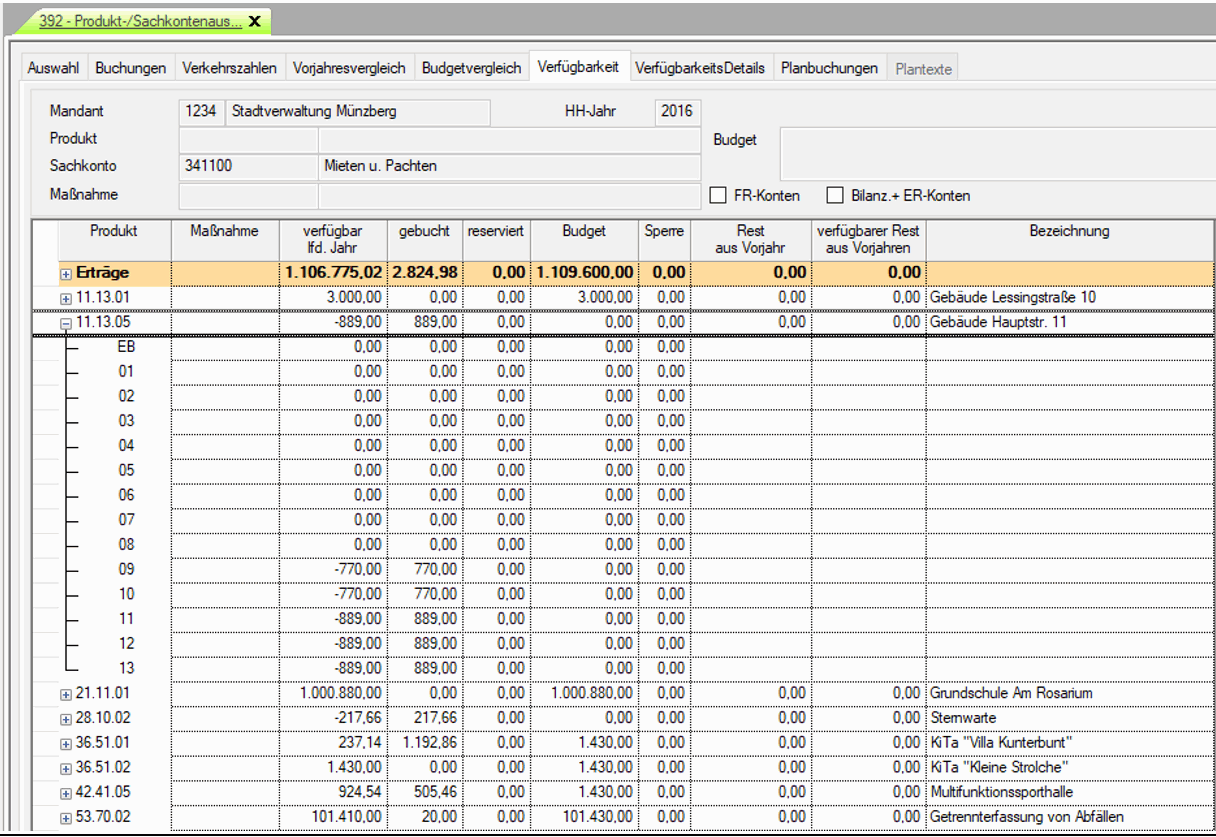Close the 392 Produkt-/Sachkontenaus tab

click(x=255, y=20)
